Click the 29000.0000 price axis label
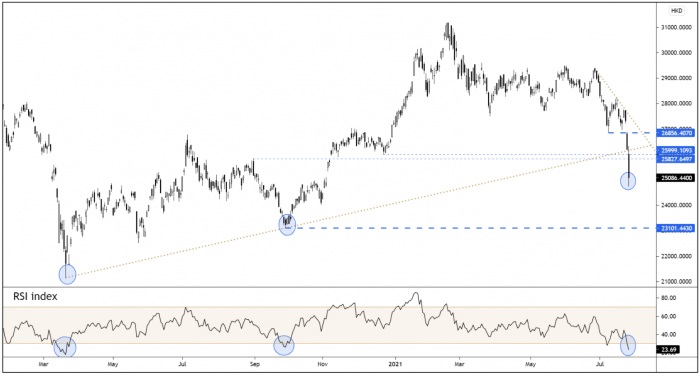The height and width of the screenshot is (376, 700). click(677, 78)
